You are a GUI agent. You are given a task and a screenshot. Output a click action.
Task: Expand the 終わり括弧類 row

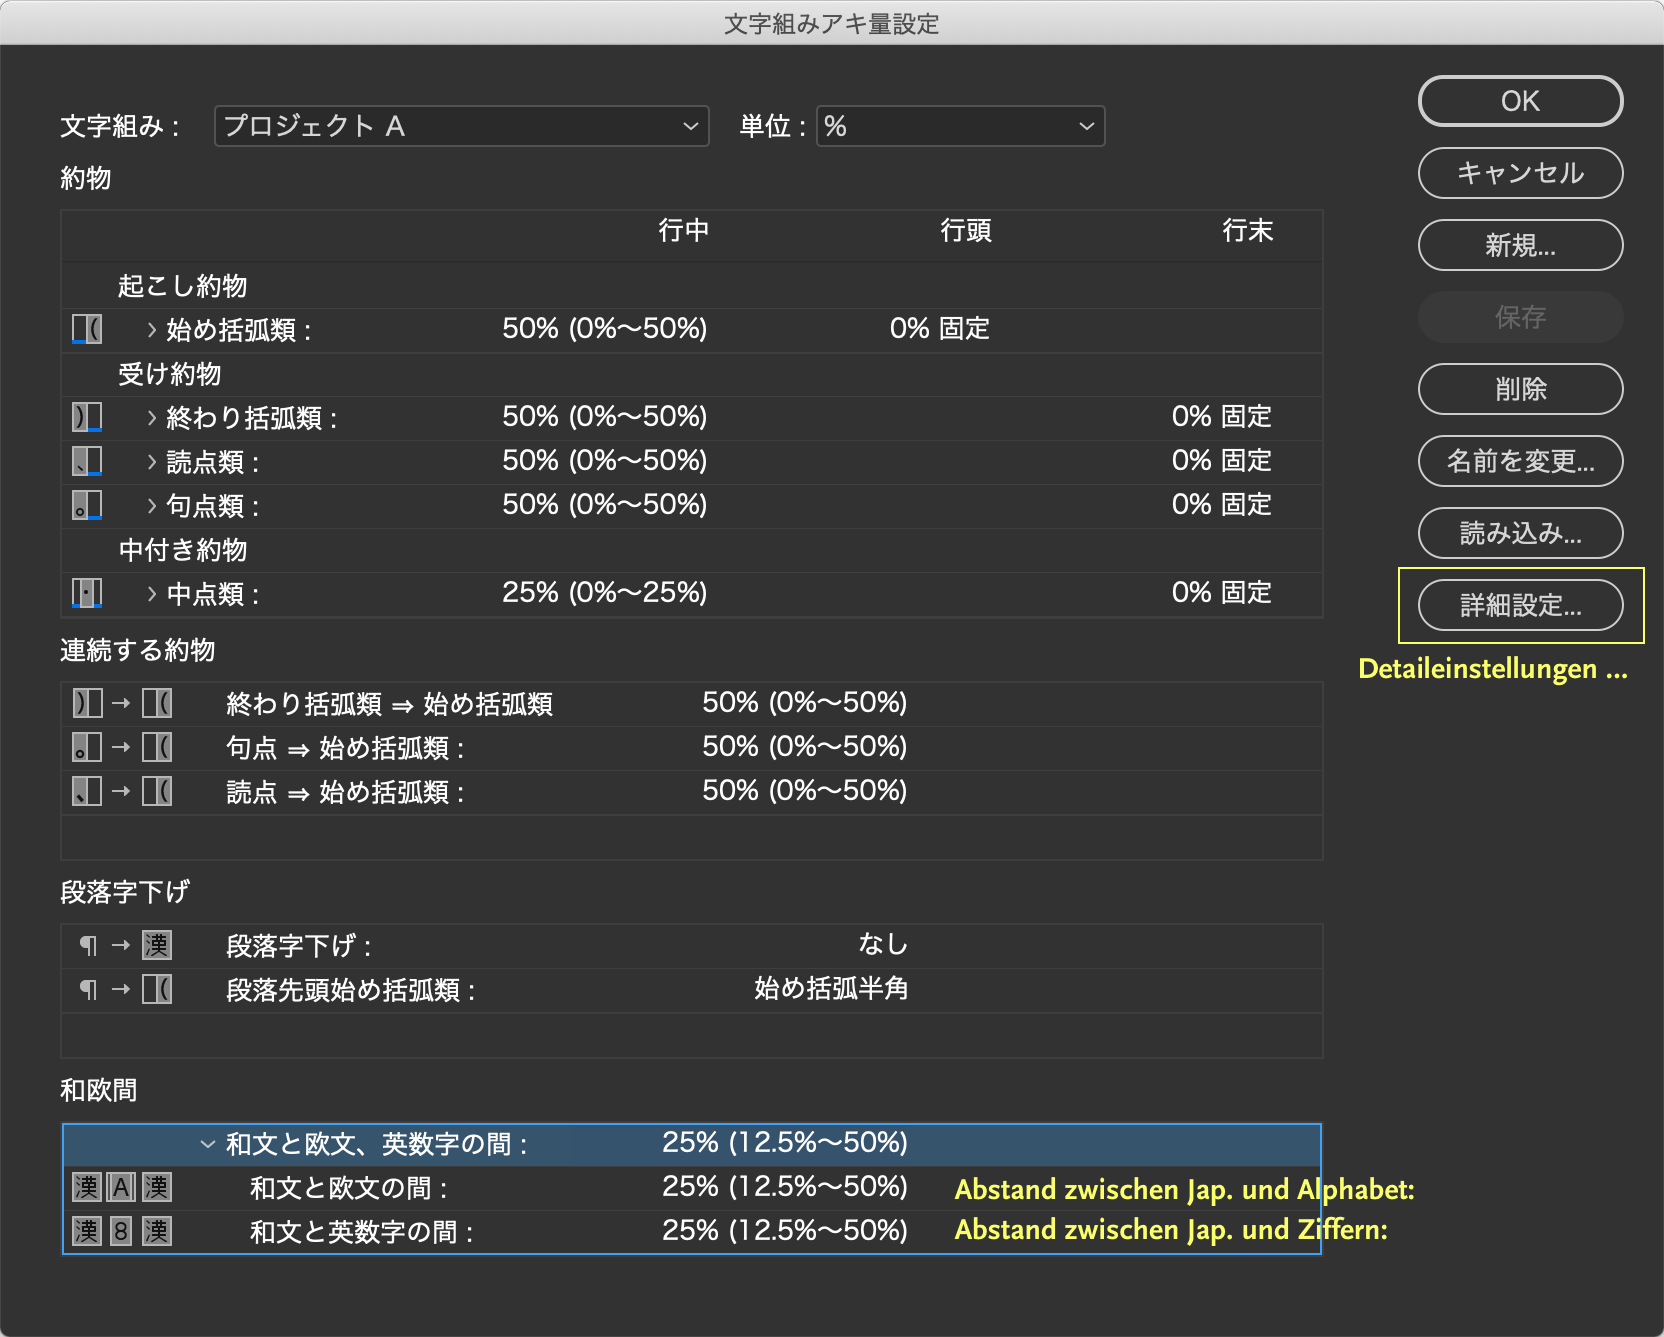[152, 417]
